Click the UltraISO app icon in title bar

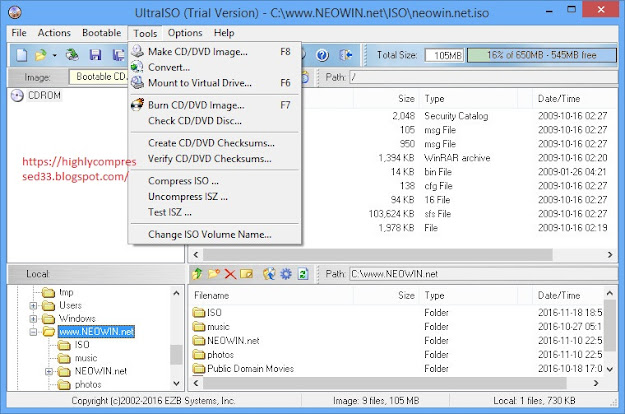coord(15,13)
